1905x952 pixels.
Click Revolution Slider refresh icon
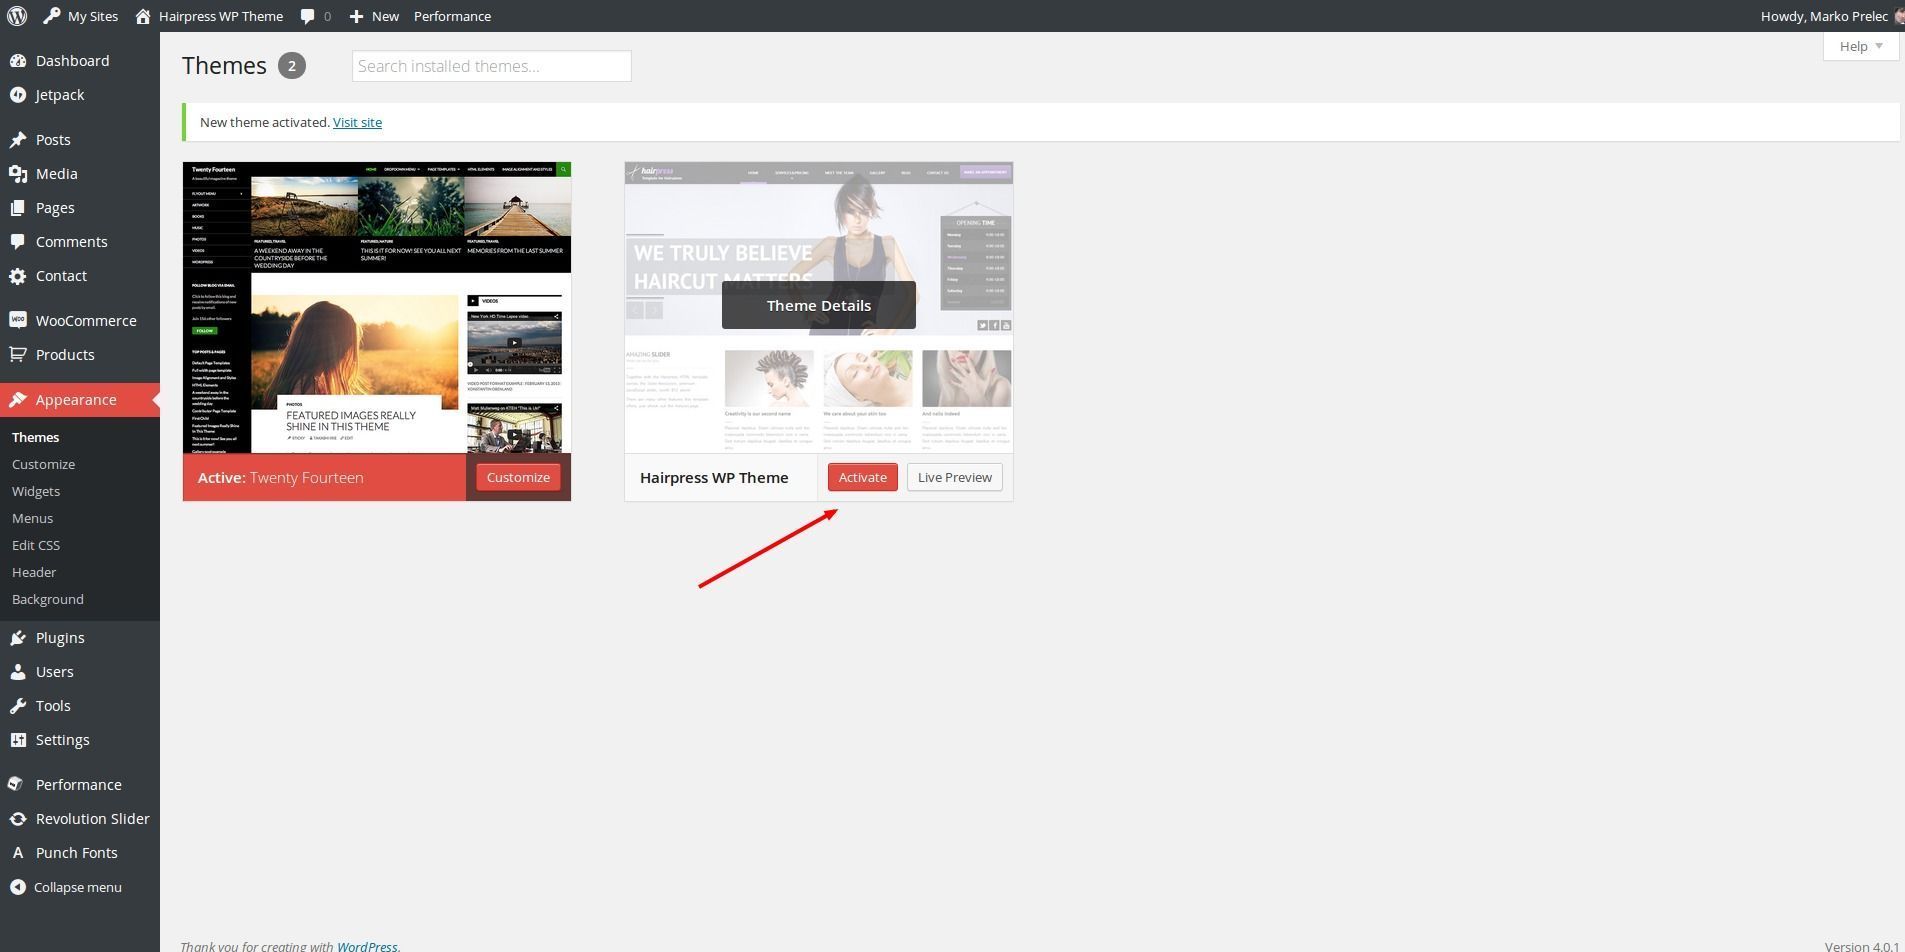[18, 819]
